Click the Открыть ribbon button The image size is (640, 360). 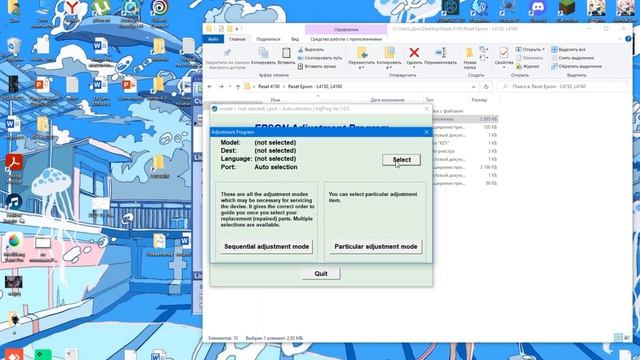(529, 49)
